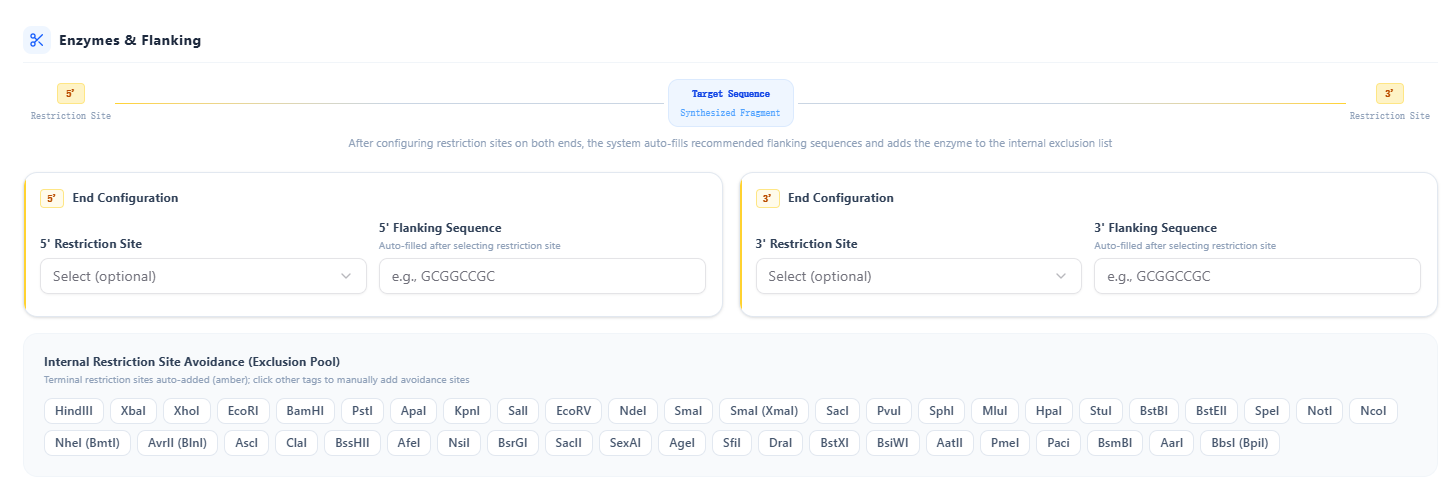Click the BbsI (BpiI) tag
The image size is (1441, 487).
coord(1239,443)
